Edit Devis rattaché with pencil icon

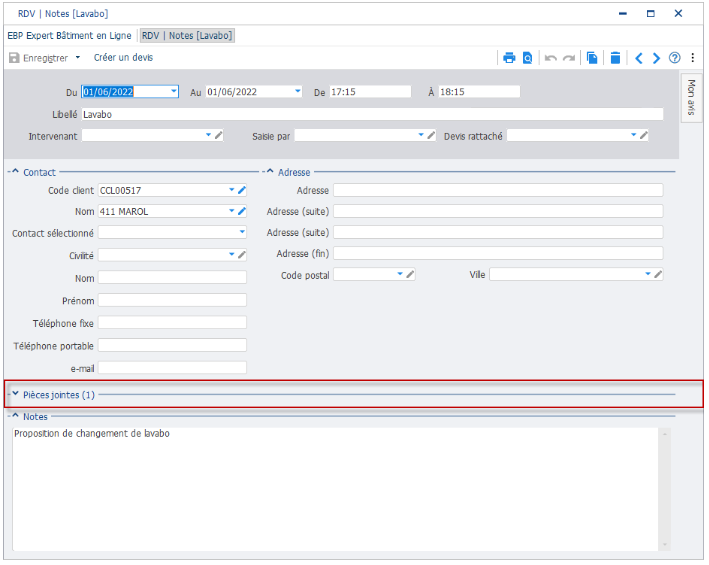(x=644, y=135)
